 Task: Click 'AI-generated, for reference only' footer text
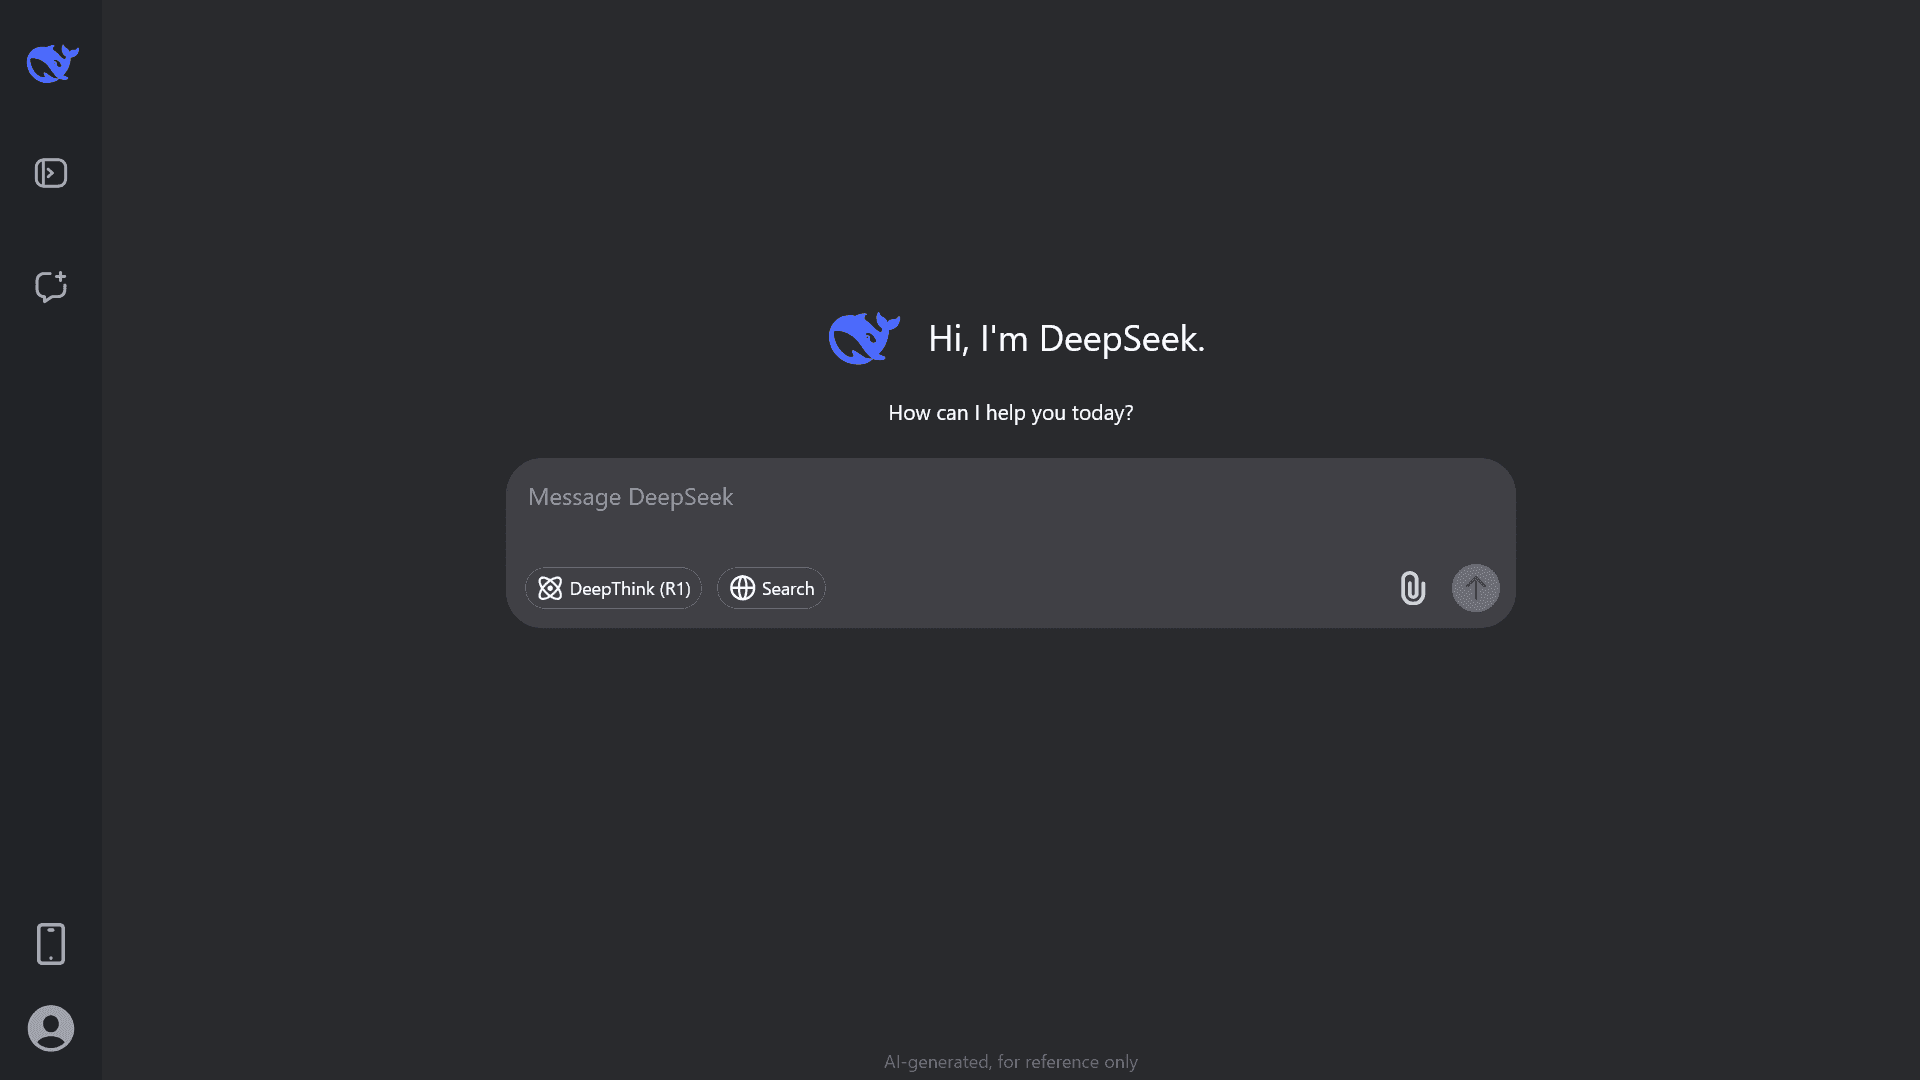pyautogui.click(x=1011, y=1061)
